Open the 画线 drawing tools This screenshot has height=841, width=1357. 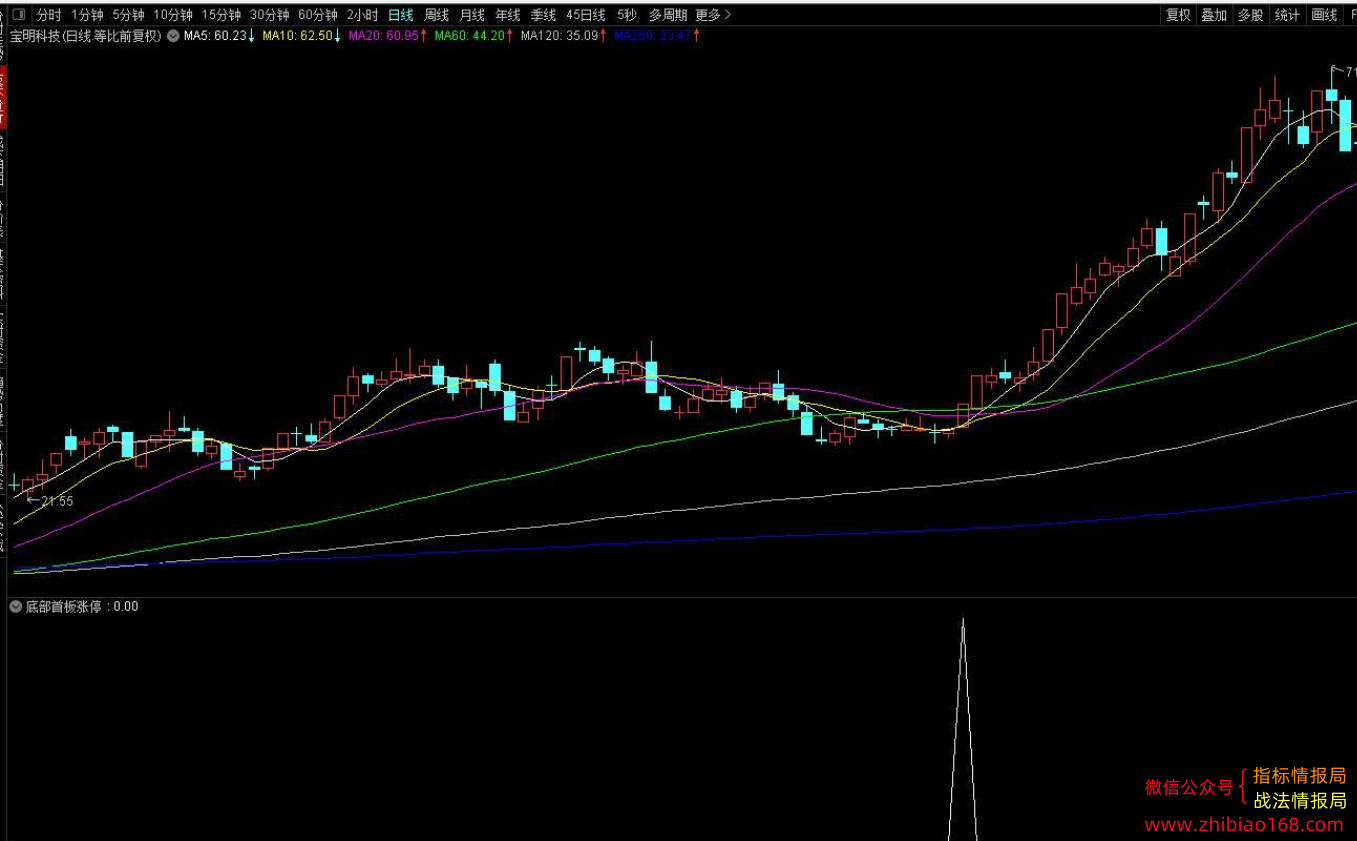[1324, 15]
